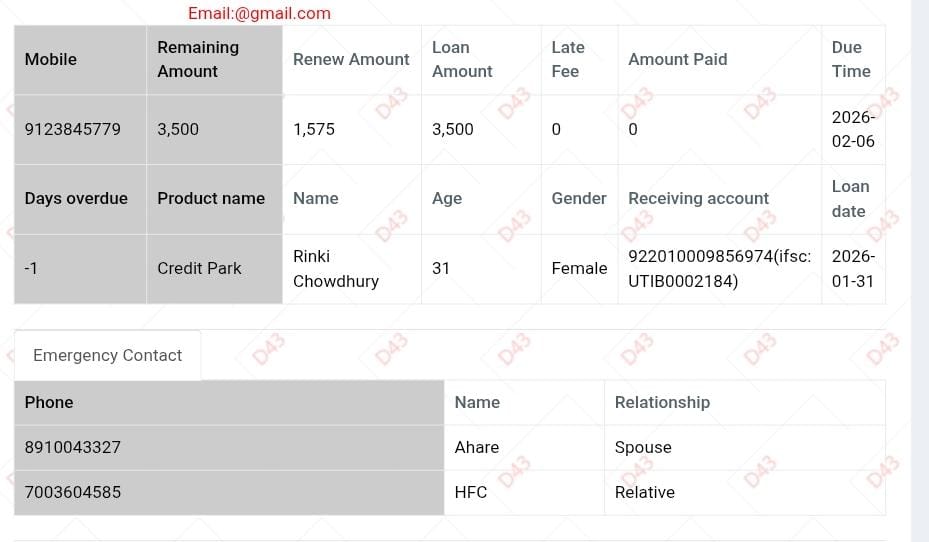Open the Emergency Contact tab
Image resolution: width=929 pixels, height=542 pixels.
(107, 355)
